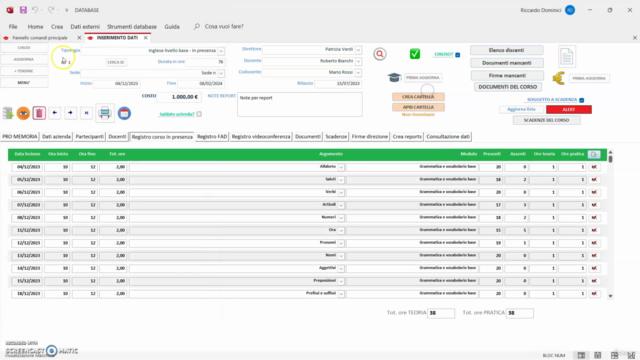640x360 pixels.
Task: Open the File menu
Action: coord(13,26)
